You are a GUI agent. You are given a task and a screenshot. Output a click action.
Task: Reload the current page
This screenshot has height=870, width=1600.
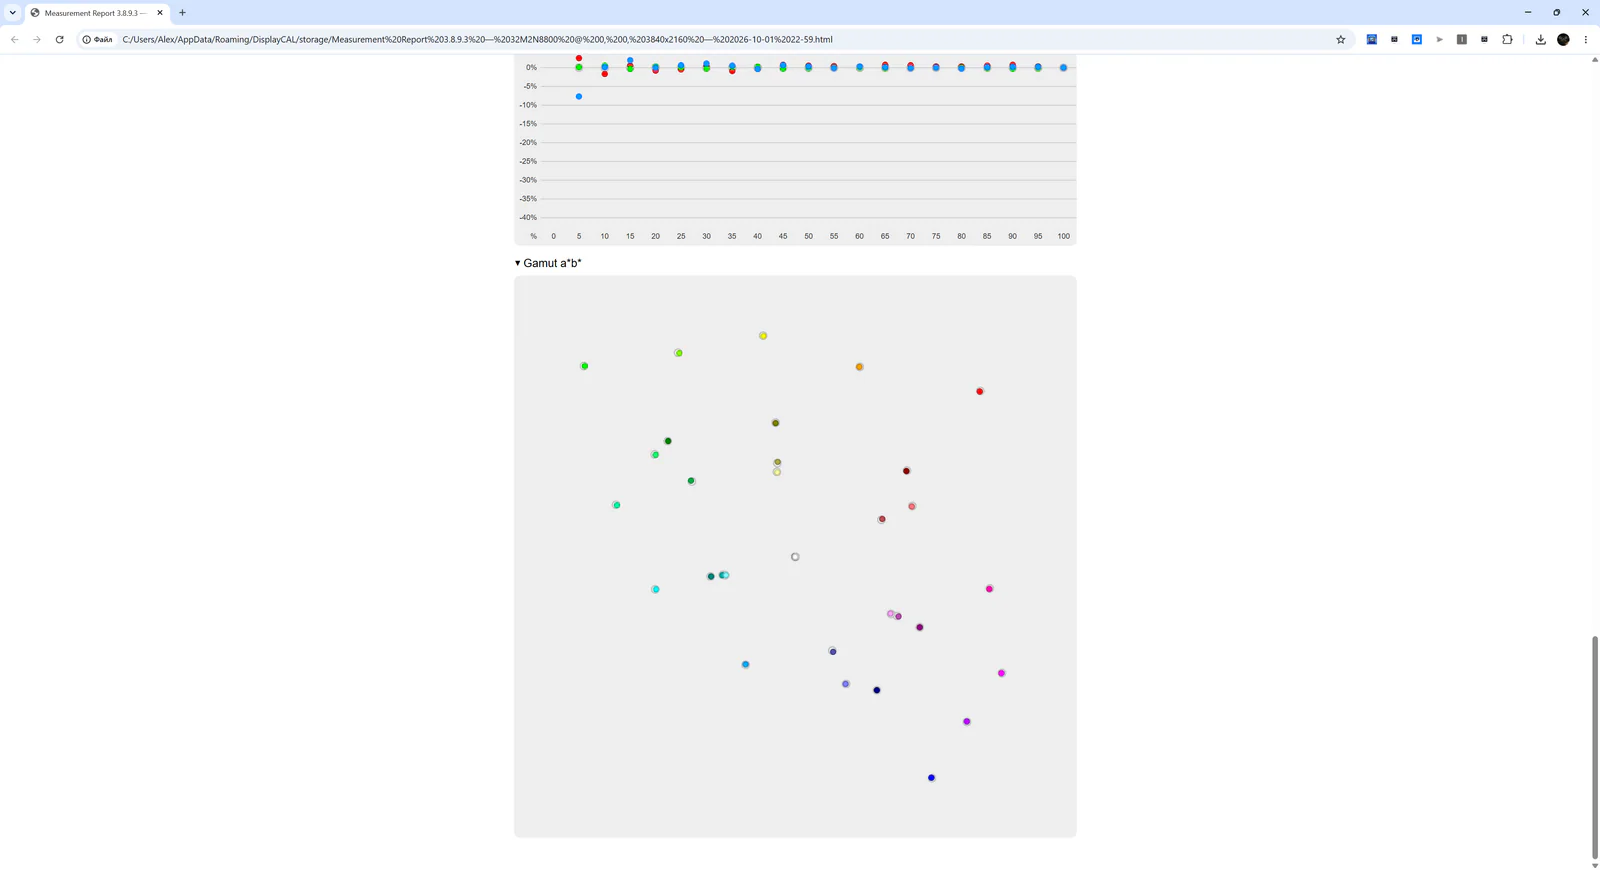(x=60, y=39)
